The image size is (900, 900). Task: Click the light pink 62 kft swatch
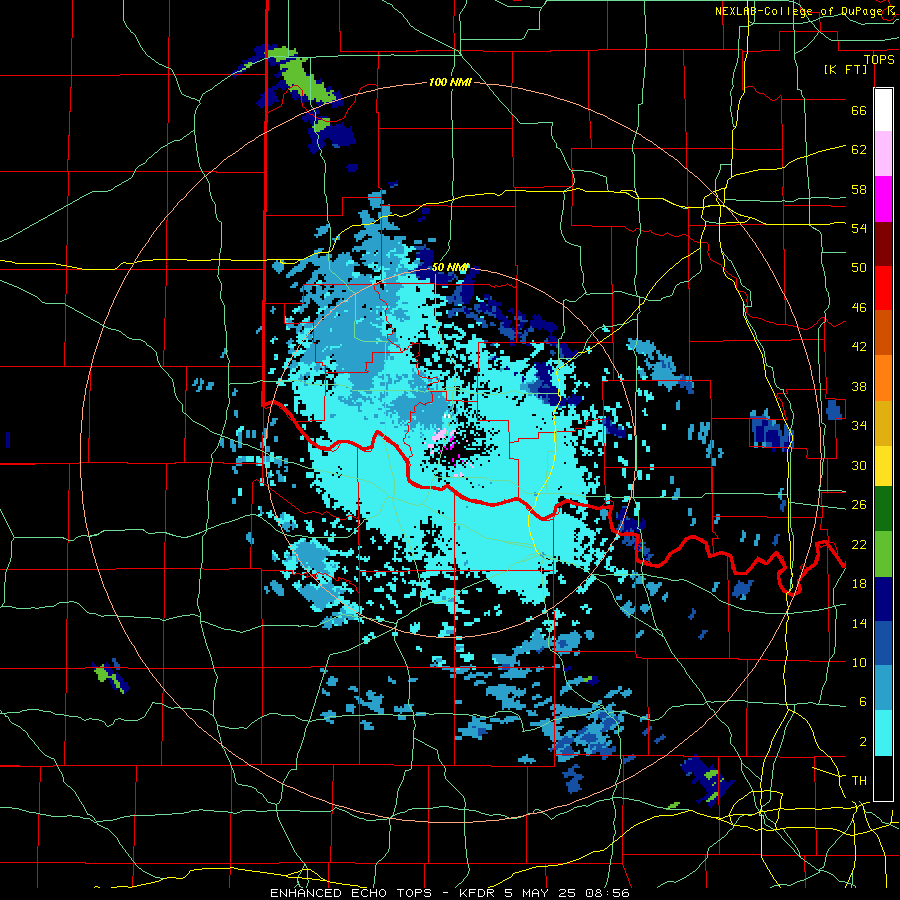(883, 153)
